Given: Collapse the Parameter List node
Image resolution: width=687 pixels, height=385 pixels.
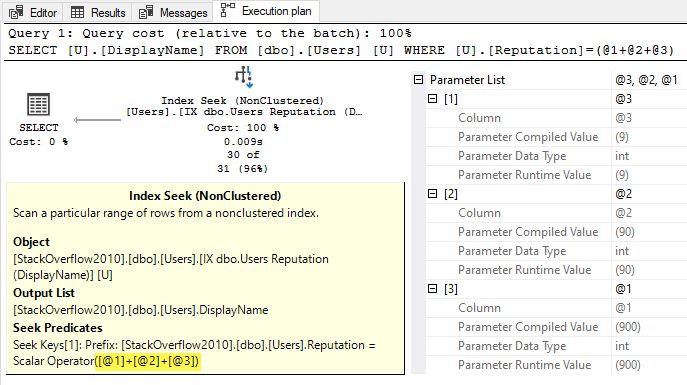Looking at the screenshot, I should pos(418,80).
